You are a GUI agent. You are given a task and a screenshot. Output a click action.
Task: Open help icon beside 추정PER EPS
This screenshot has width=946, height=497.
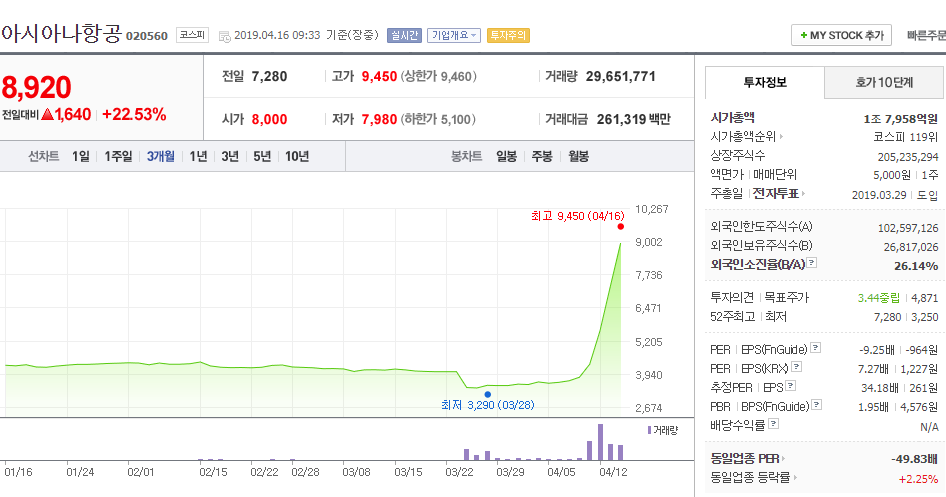pyautogui.click(x=790, y=385)
